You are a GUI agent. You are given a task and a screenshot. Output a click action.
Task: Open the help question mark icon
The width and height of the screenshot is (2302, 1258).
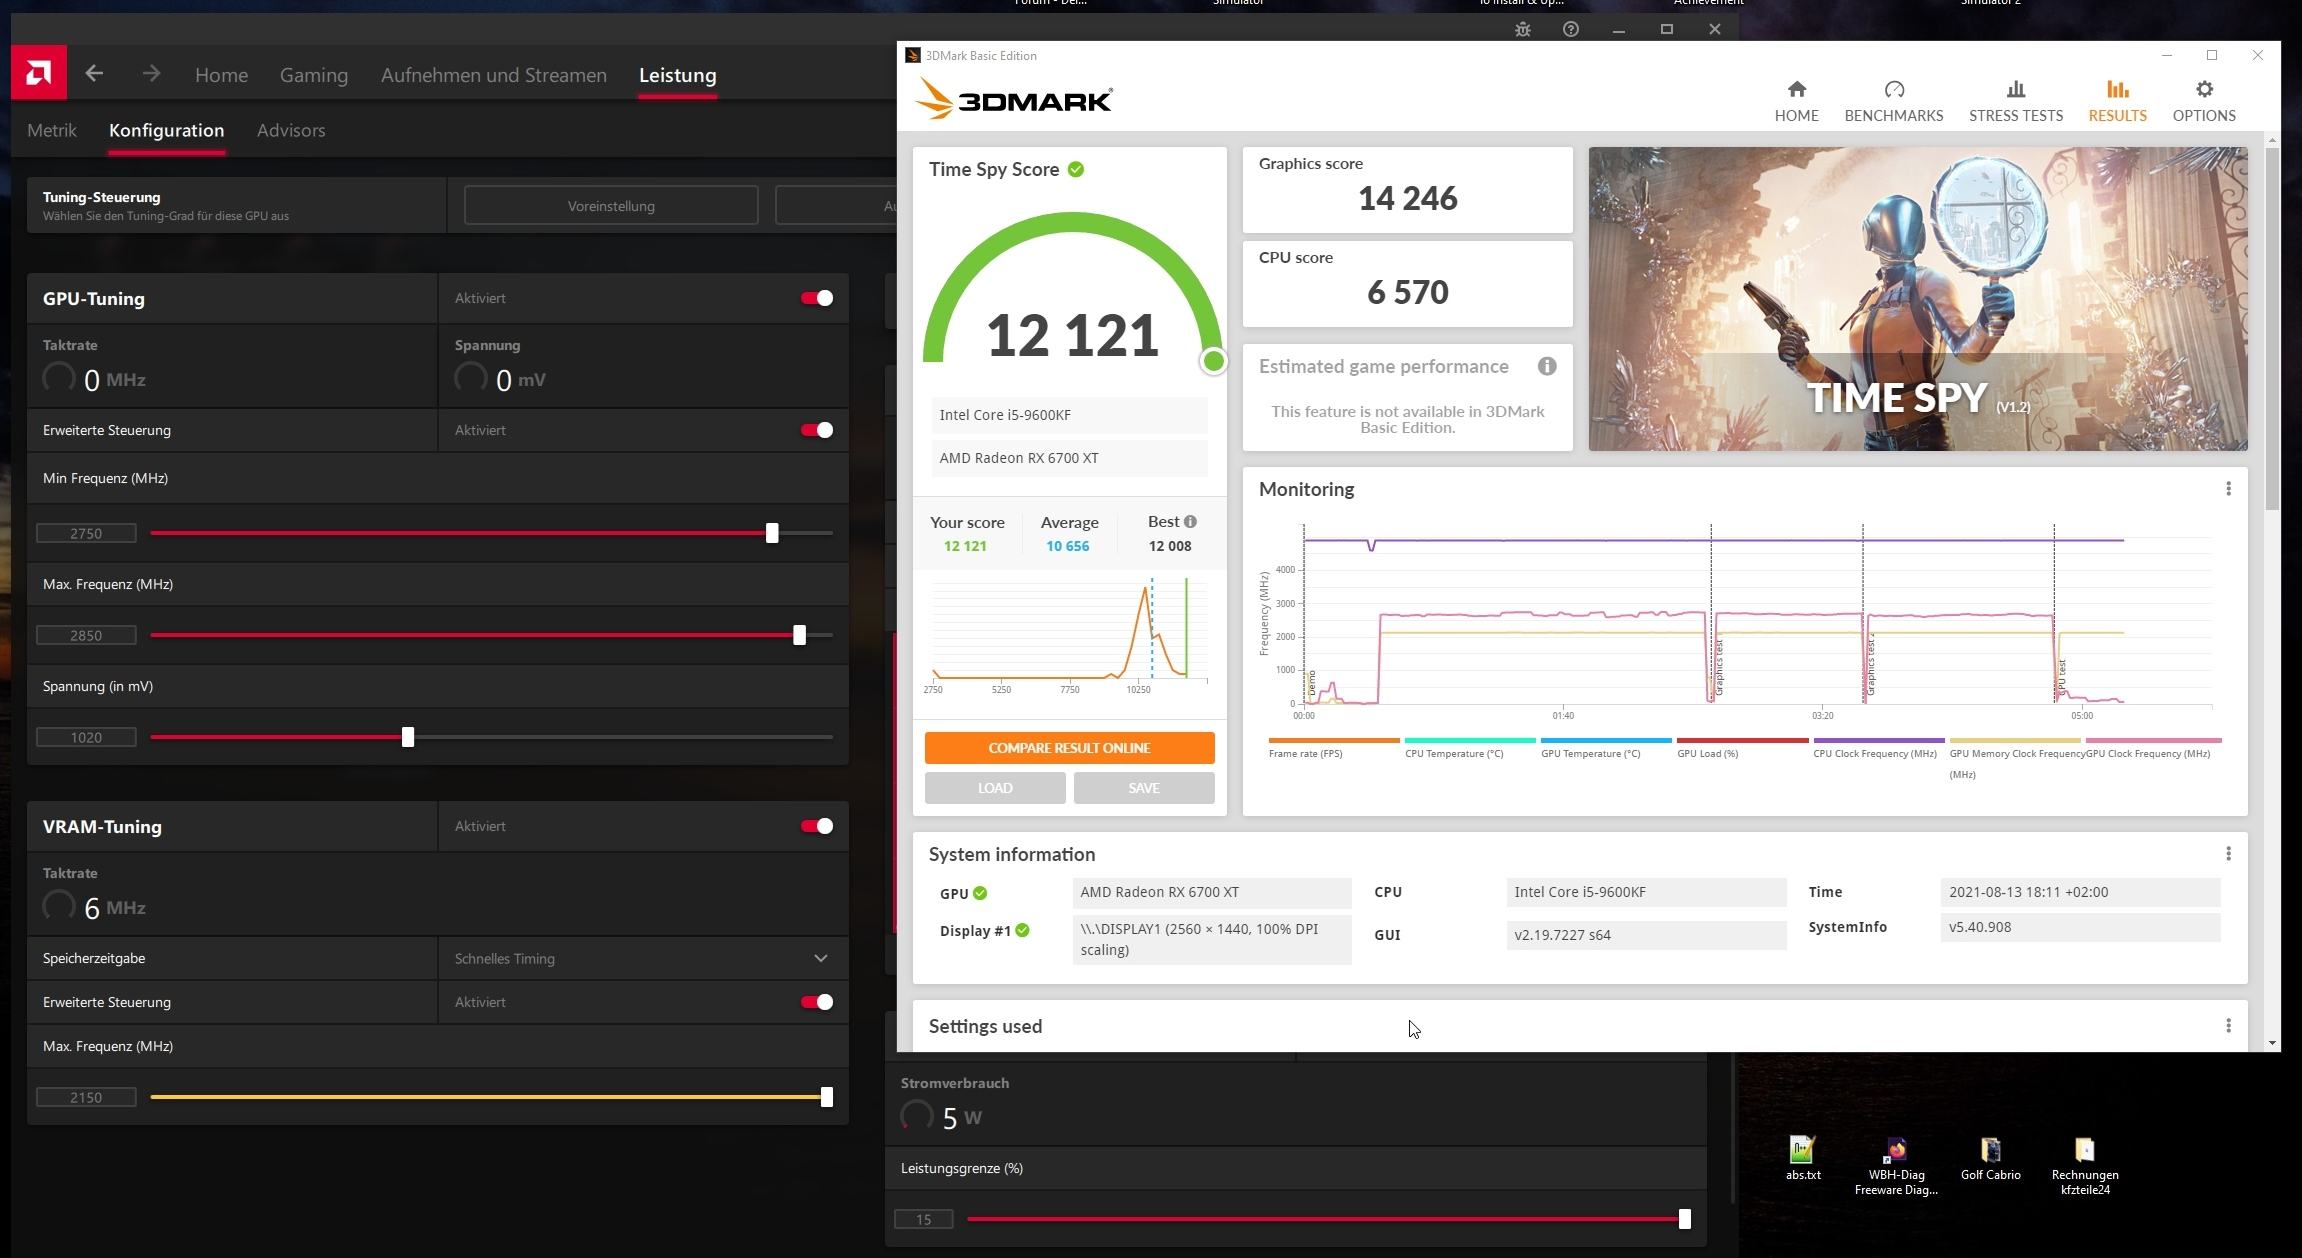pyautogui.click(x=1571, y=29)
